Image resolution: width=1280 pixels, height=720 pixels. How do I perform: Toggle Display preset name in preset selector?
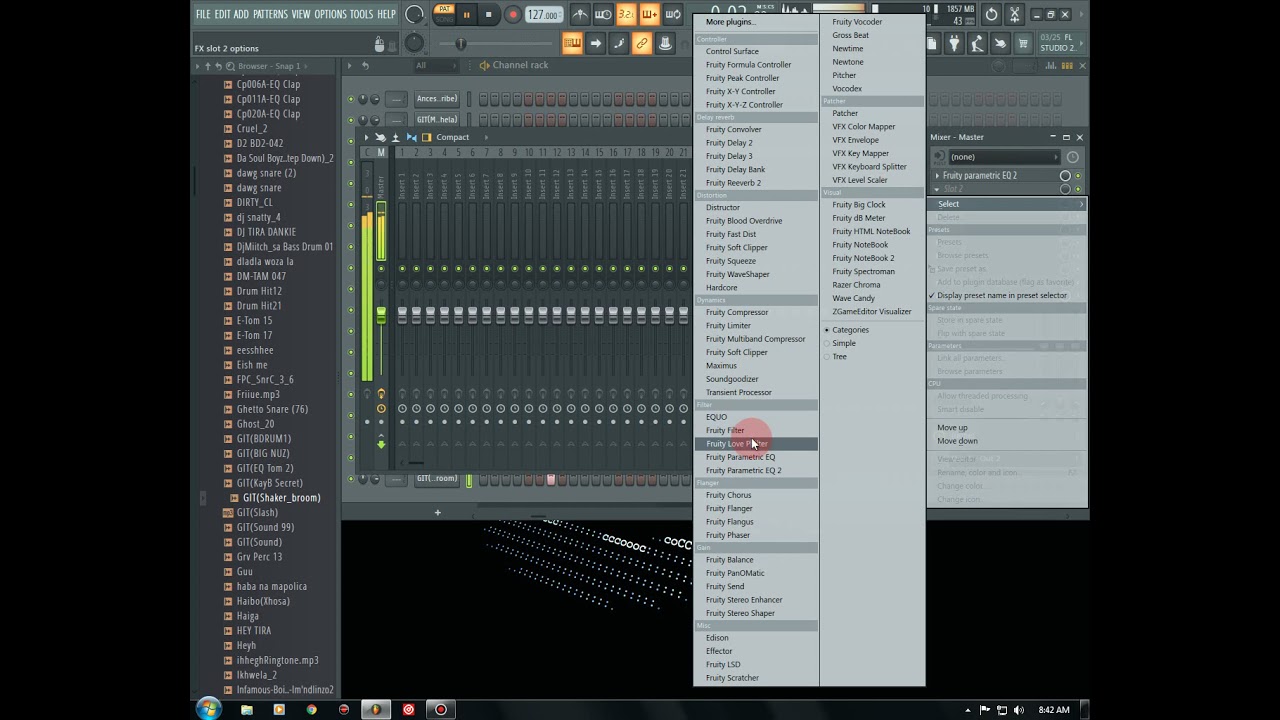pos(1001,295)
